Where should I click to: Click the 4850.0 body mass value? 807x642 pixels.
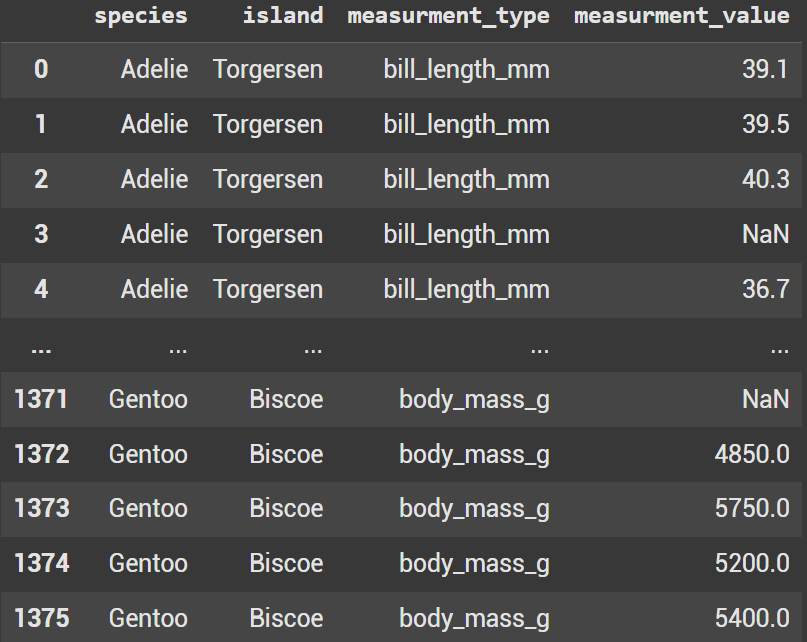click(x=752, y=454)
